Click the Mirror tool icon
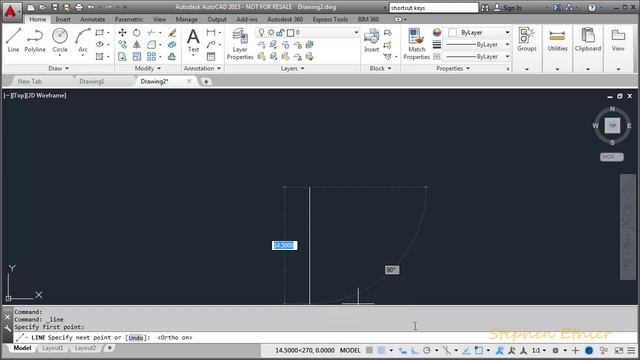 pyautogui.click(x=137, y=44)
